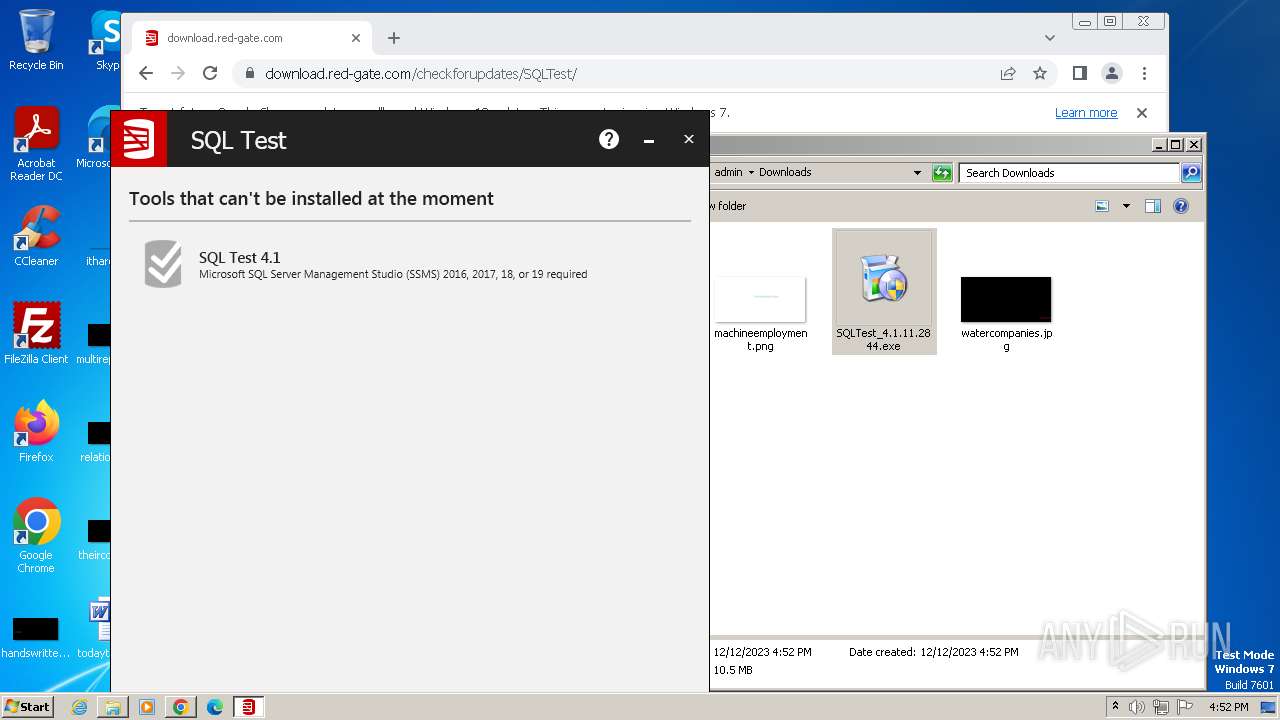Open Acrobat Reader DC desktop icon
Screen dimensions: 1280x720
(36, 144)
